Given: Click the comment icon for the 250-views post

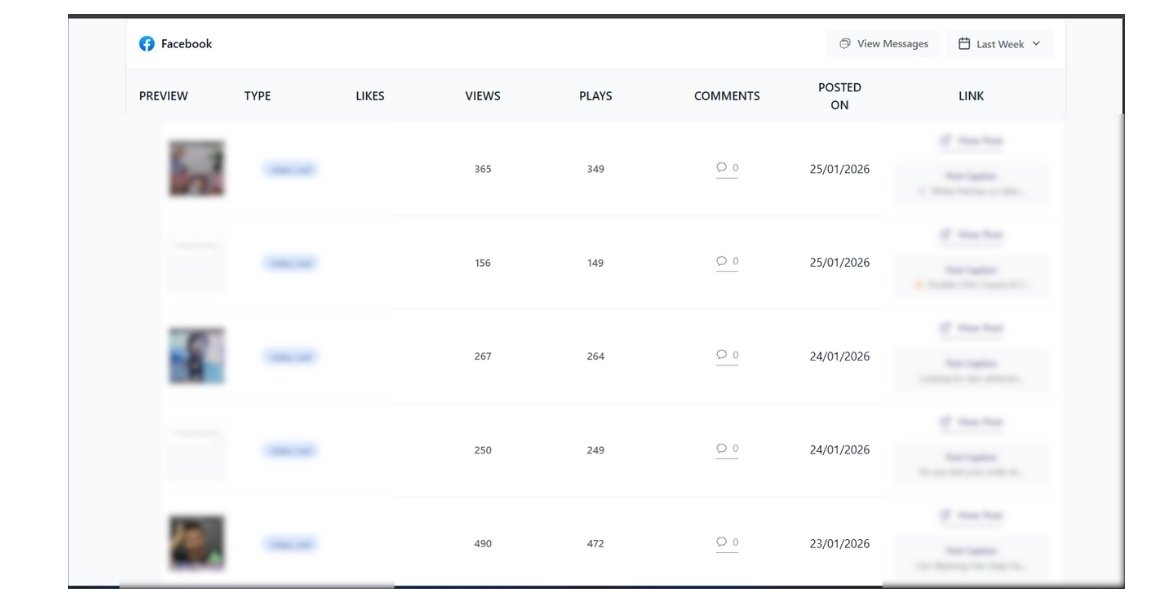Looking at the screenshot, I should pyautogui.click(x=721, y=448).
